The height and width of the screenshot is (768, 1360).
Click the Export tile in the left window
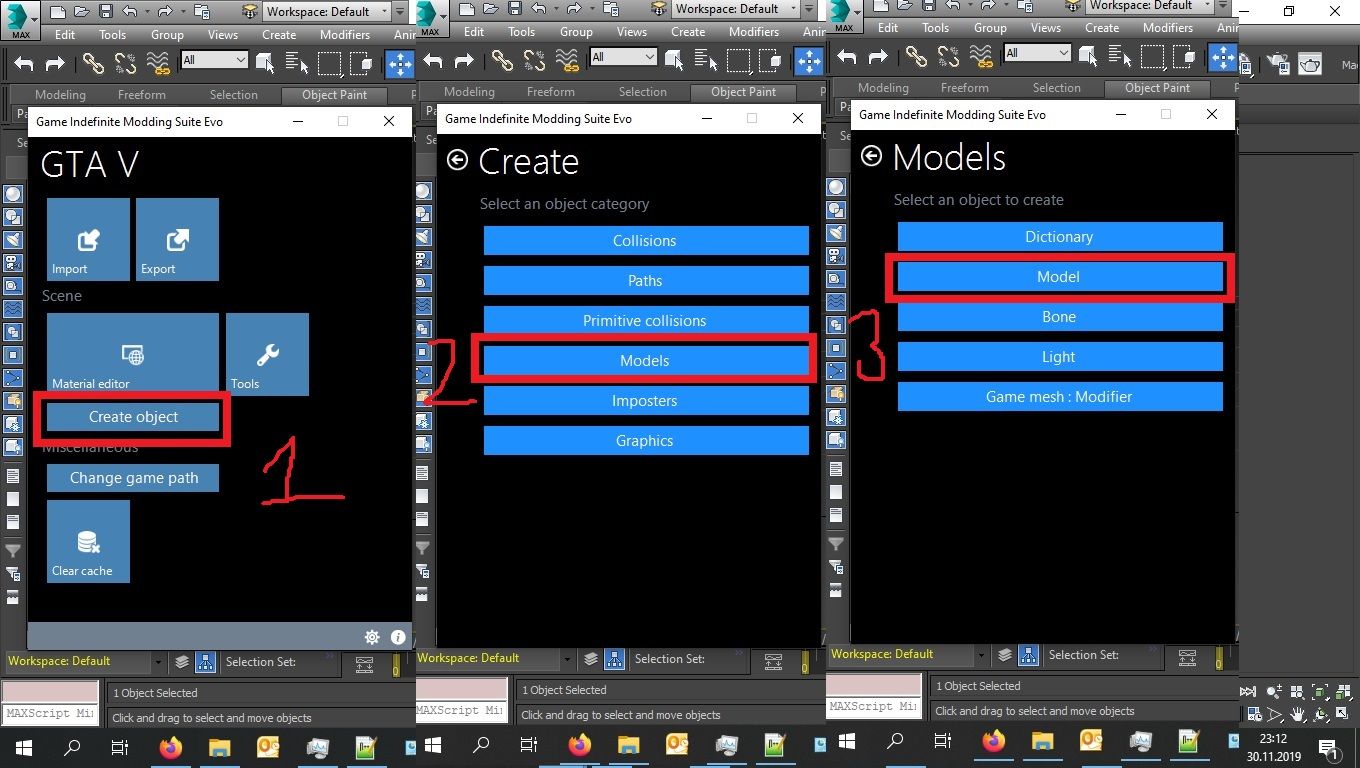[x=177, y=239]
